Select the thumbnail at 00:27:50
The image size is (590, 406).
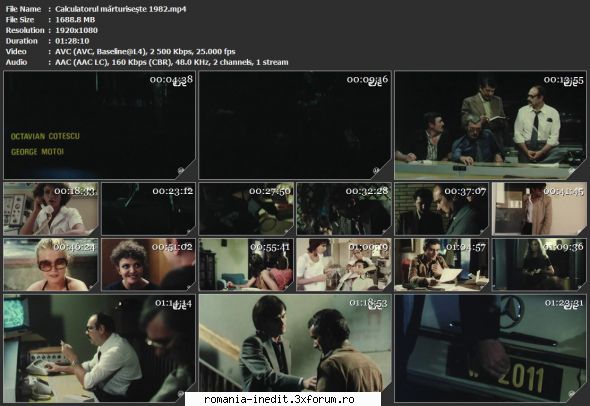(246, 209)
